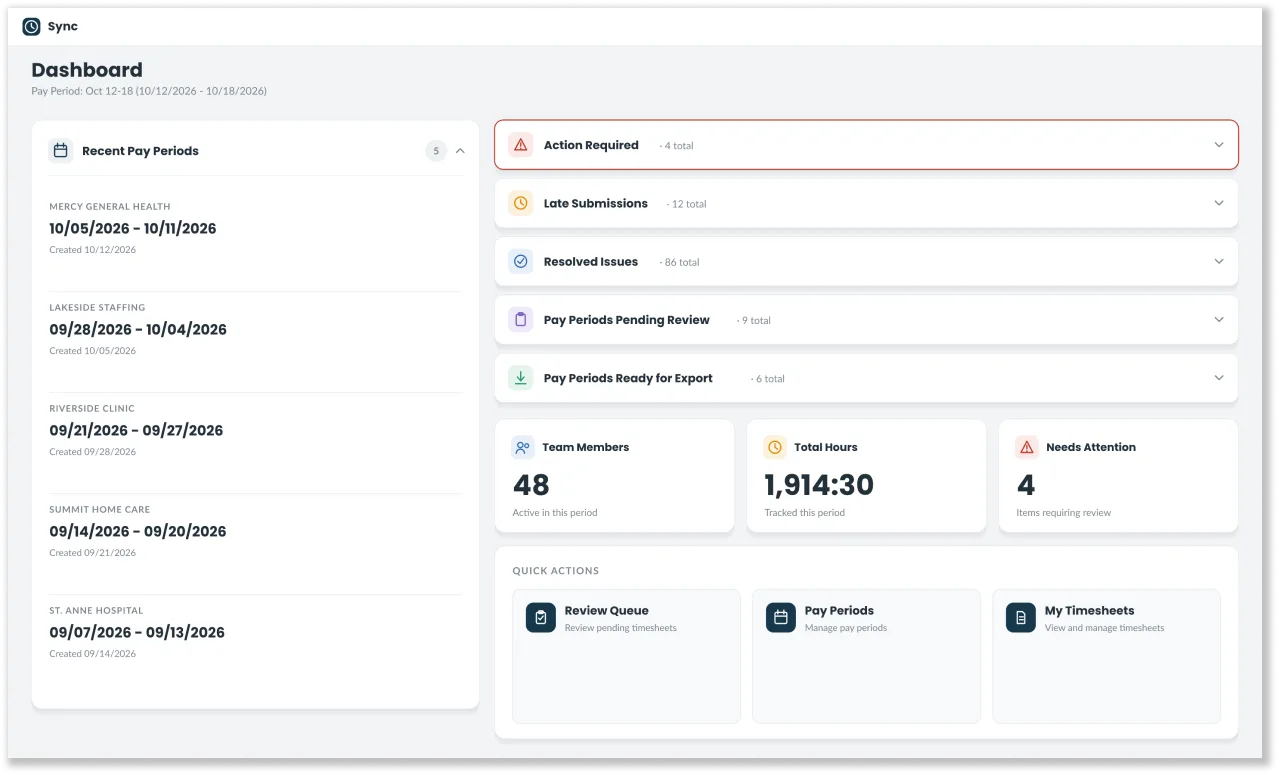
Task: Open the Pay Periods quick action card
Action: [866, 656]
